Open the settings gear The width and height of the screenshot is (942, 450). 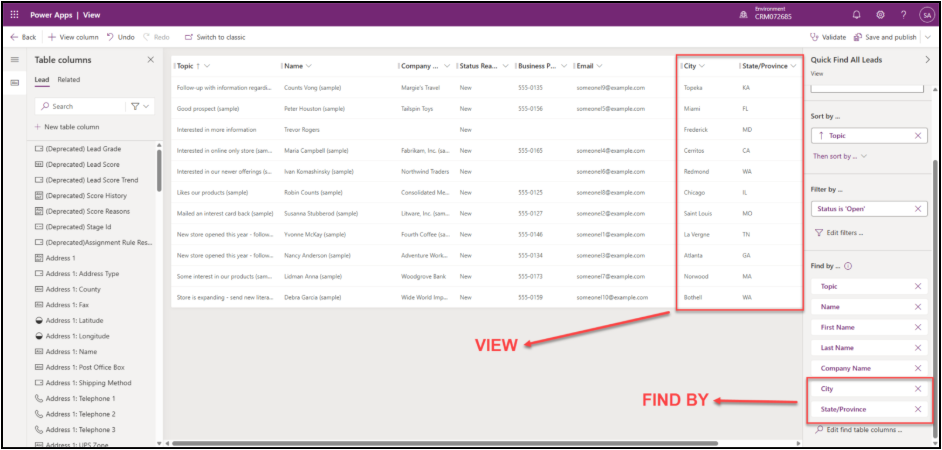point(880,14)
